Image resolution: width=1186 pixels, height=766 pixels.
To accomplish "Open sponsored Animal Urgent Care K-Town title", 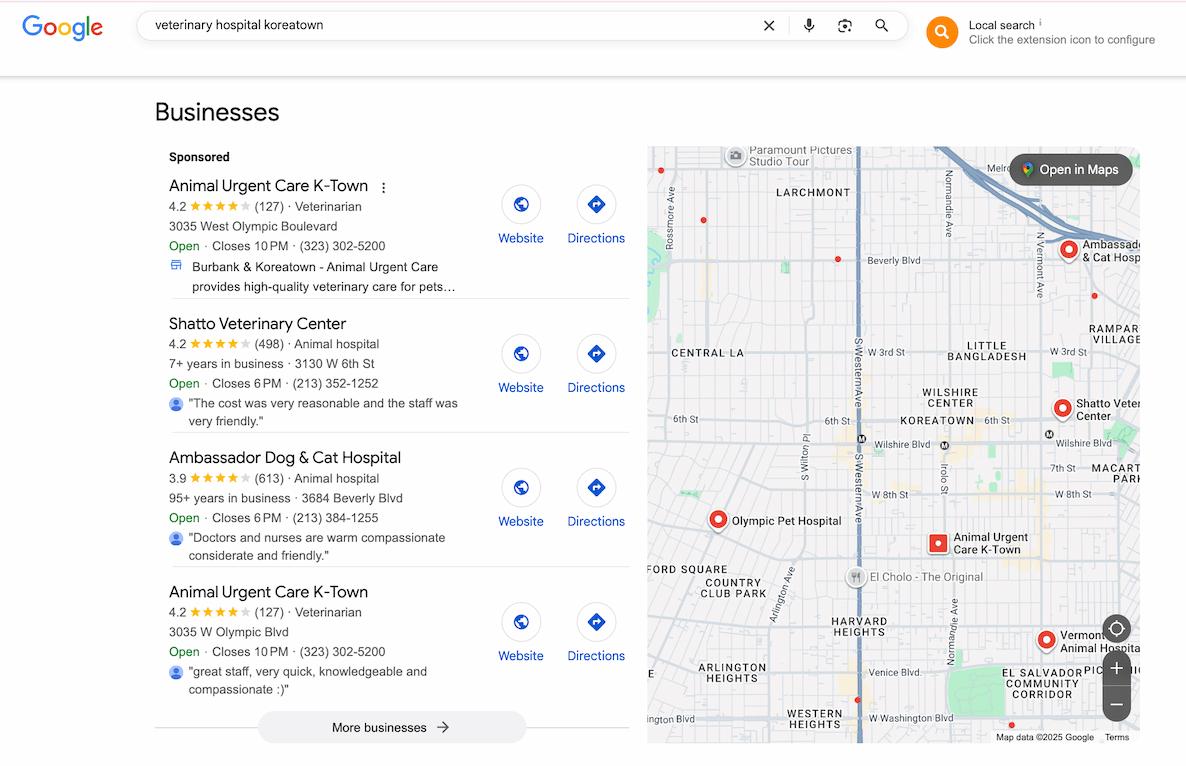I will 269,186.
